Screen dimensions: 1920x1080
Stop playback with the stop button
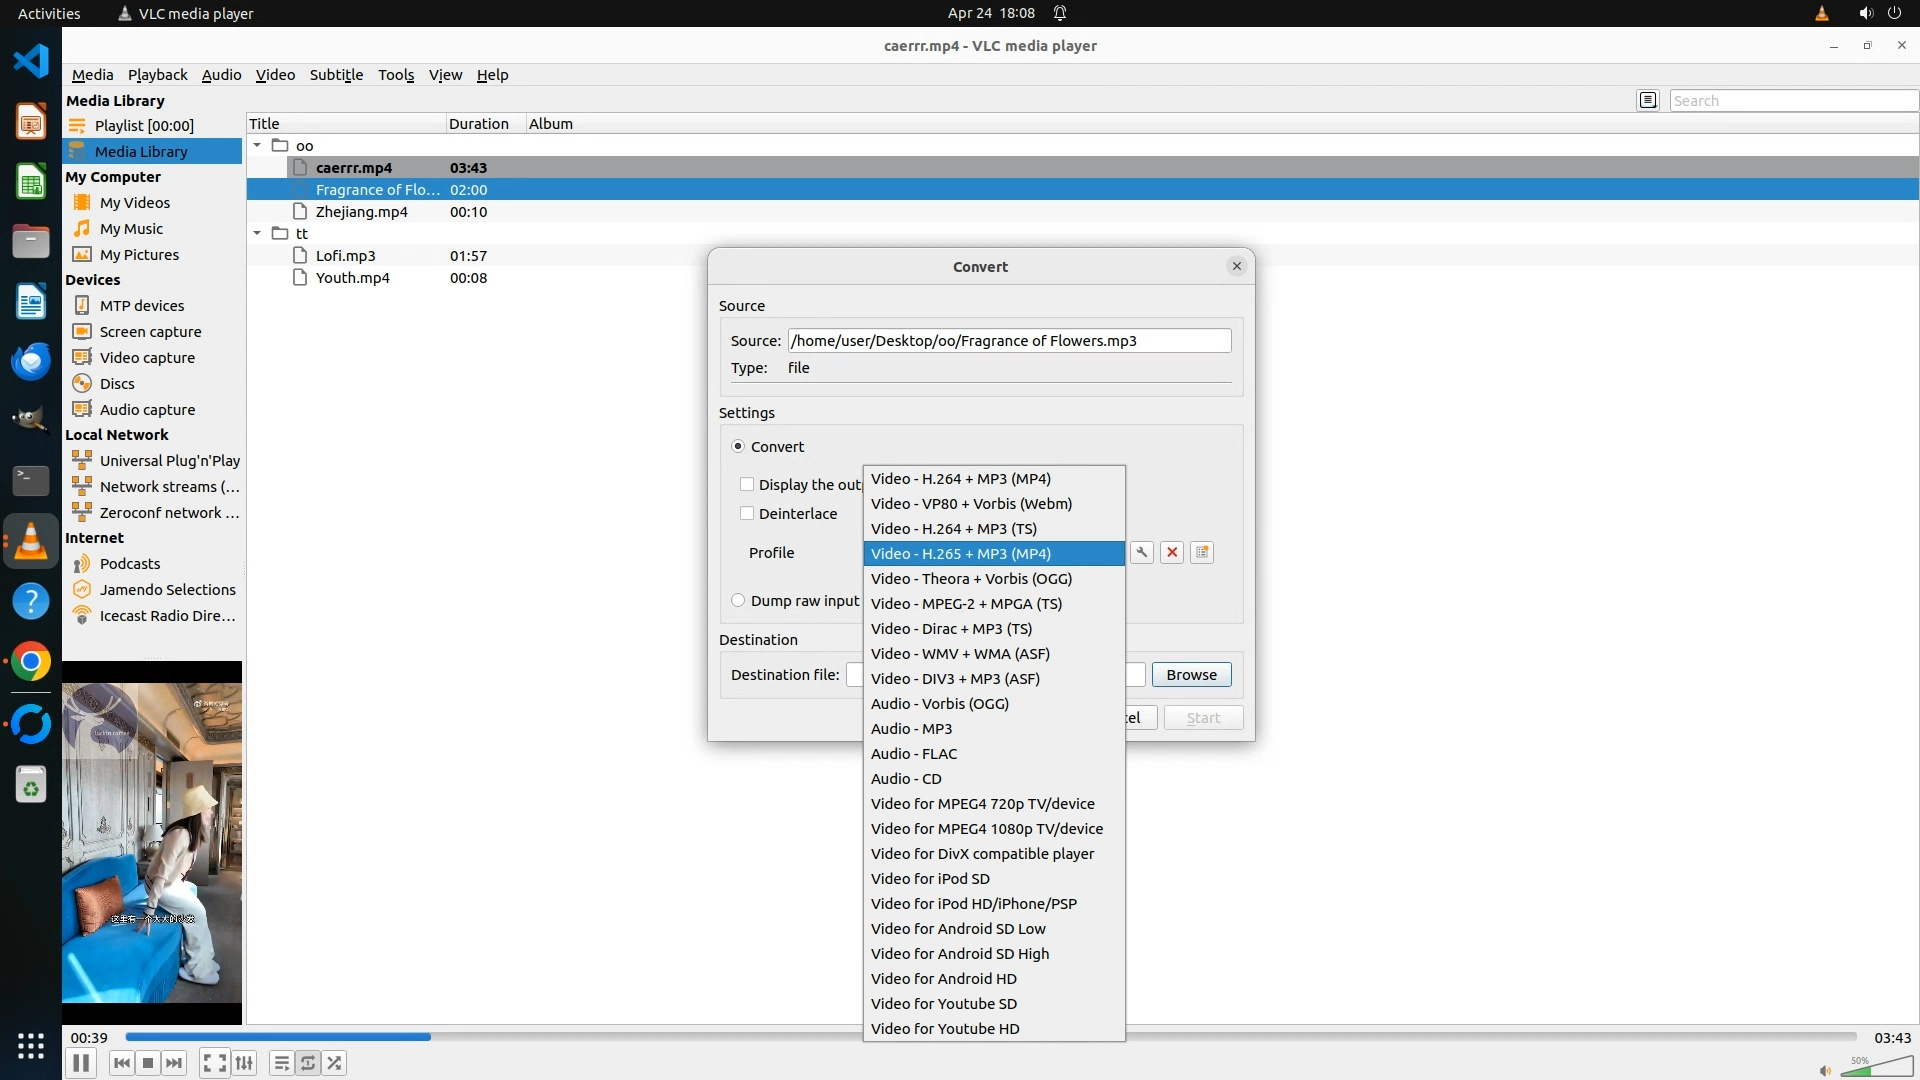coord(148,1063)
